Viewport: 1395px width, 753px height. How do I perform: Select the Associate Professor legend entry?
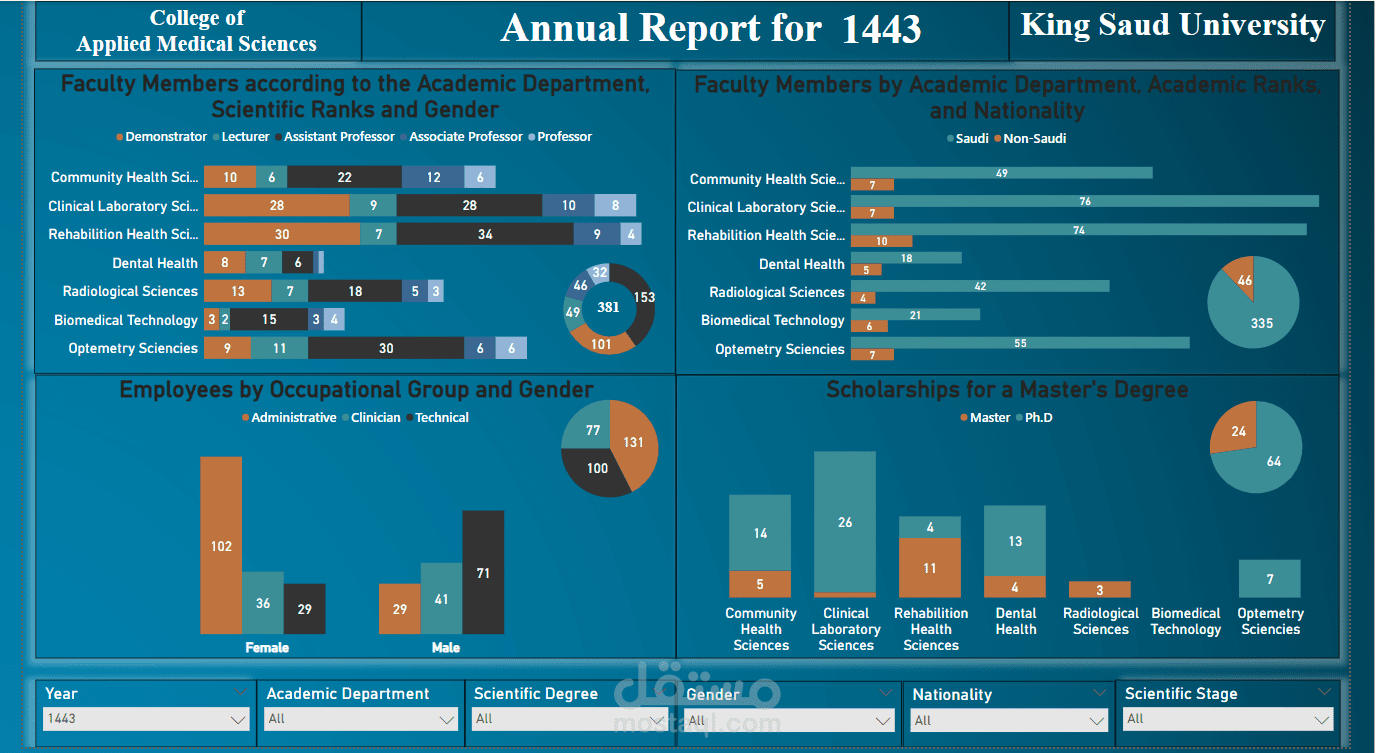pyautogui.click(x=461, y=137)
